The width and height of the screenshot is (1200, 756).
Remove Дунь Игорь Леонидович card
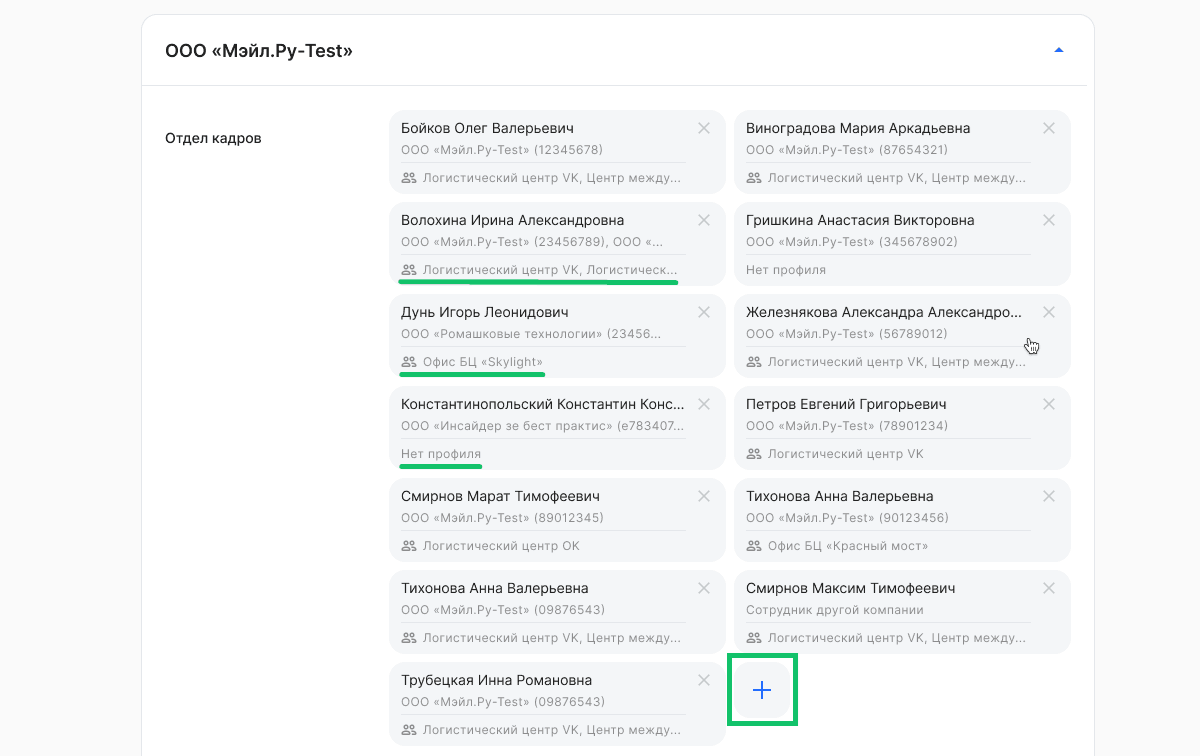pos(704,312)
